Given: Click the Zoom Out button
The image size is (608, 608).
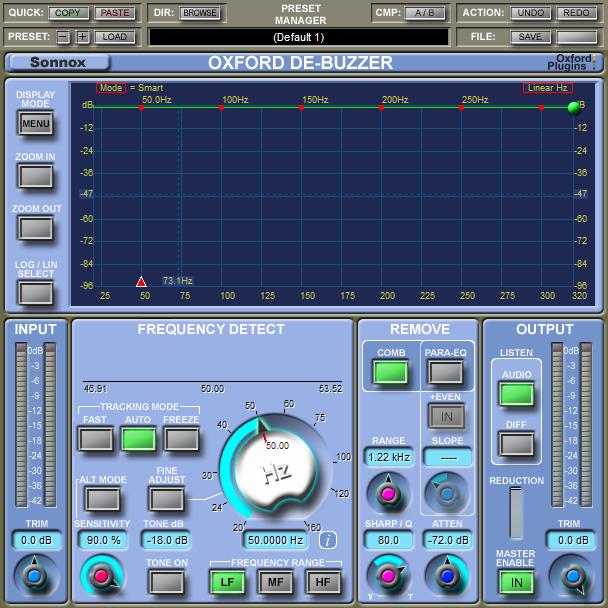Looking at the screenshot, I should [x=36, y=228].
